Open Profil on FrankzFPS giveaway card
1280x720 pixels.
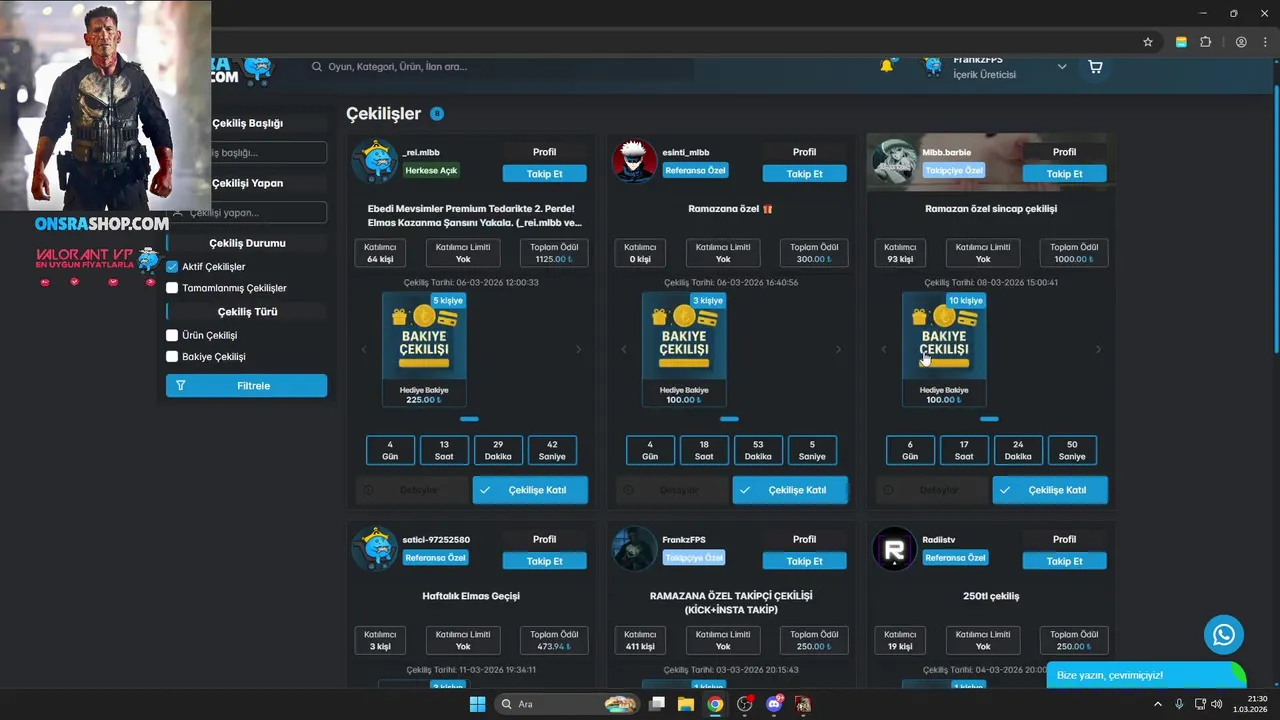(804, 539)
